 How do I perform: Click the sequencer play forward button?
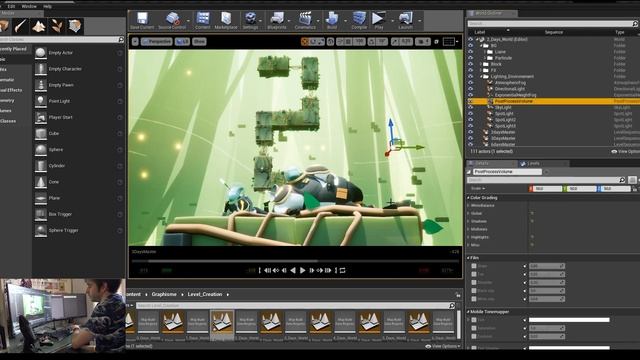(x=302, y=270)
